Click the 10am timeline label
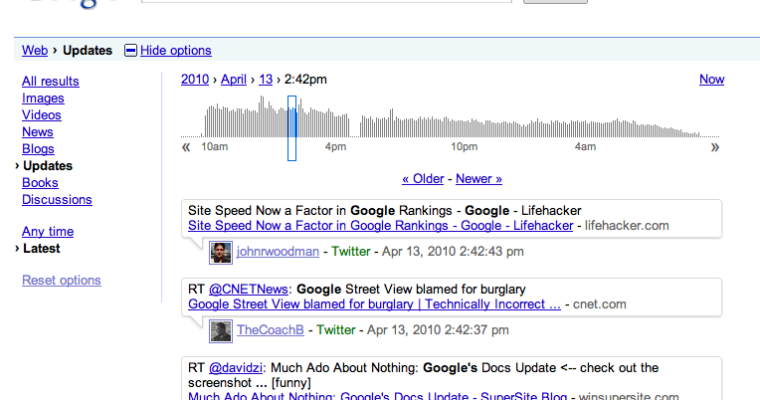This screenshot has height=400, width=760. [215, 147]
